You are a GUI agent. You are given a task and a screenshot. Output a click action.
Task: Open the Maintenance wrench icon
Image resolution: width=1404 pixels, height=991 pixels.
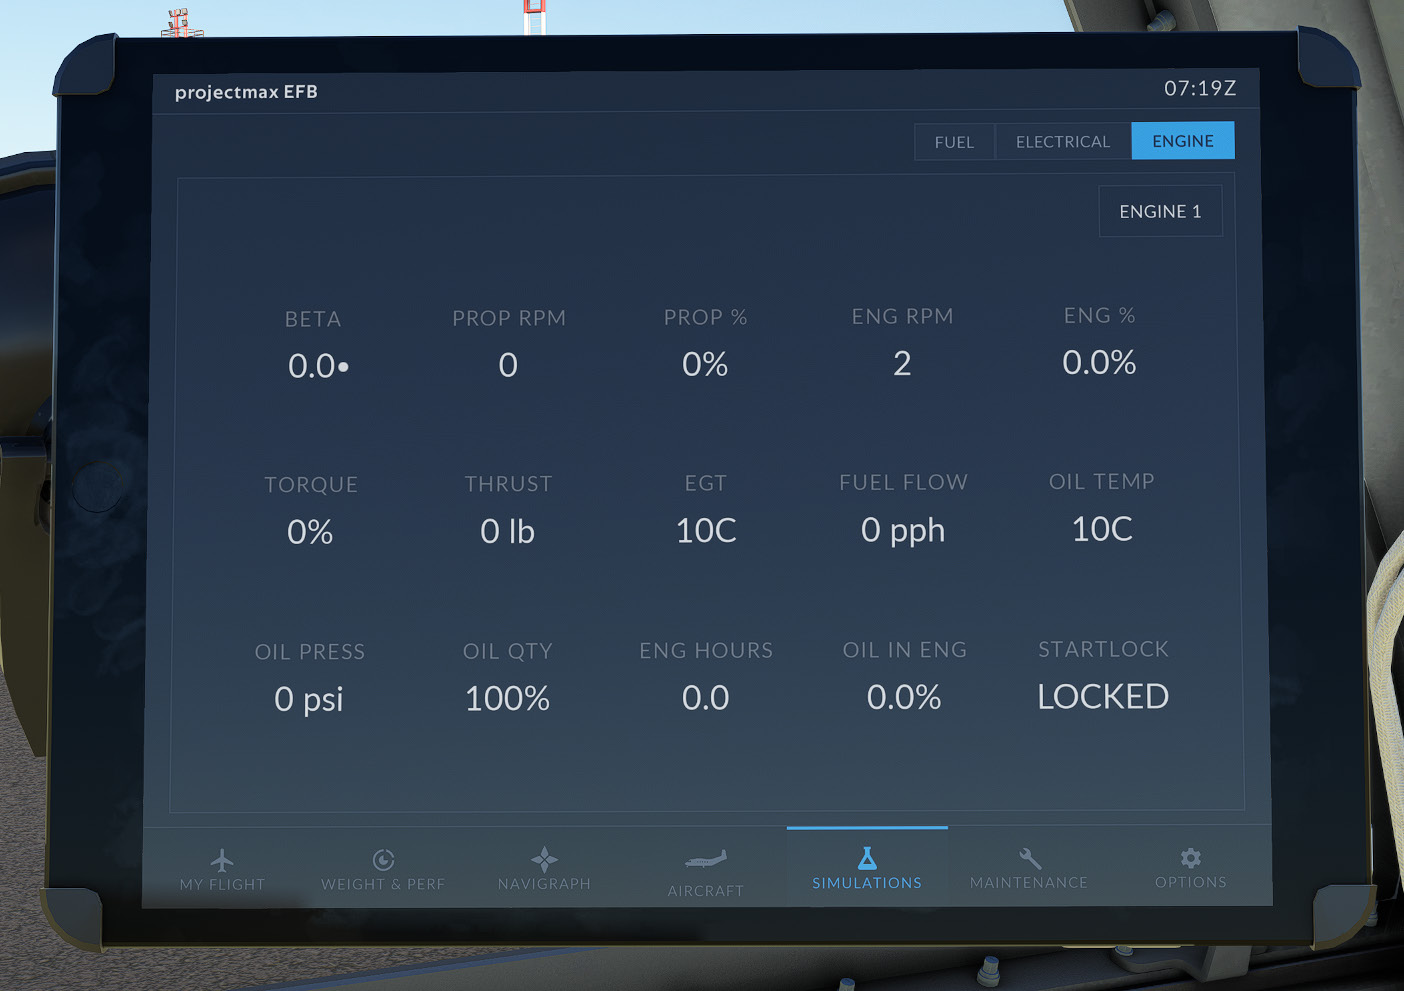coord(1030,858)
